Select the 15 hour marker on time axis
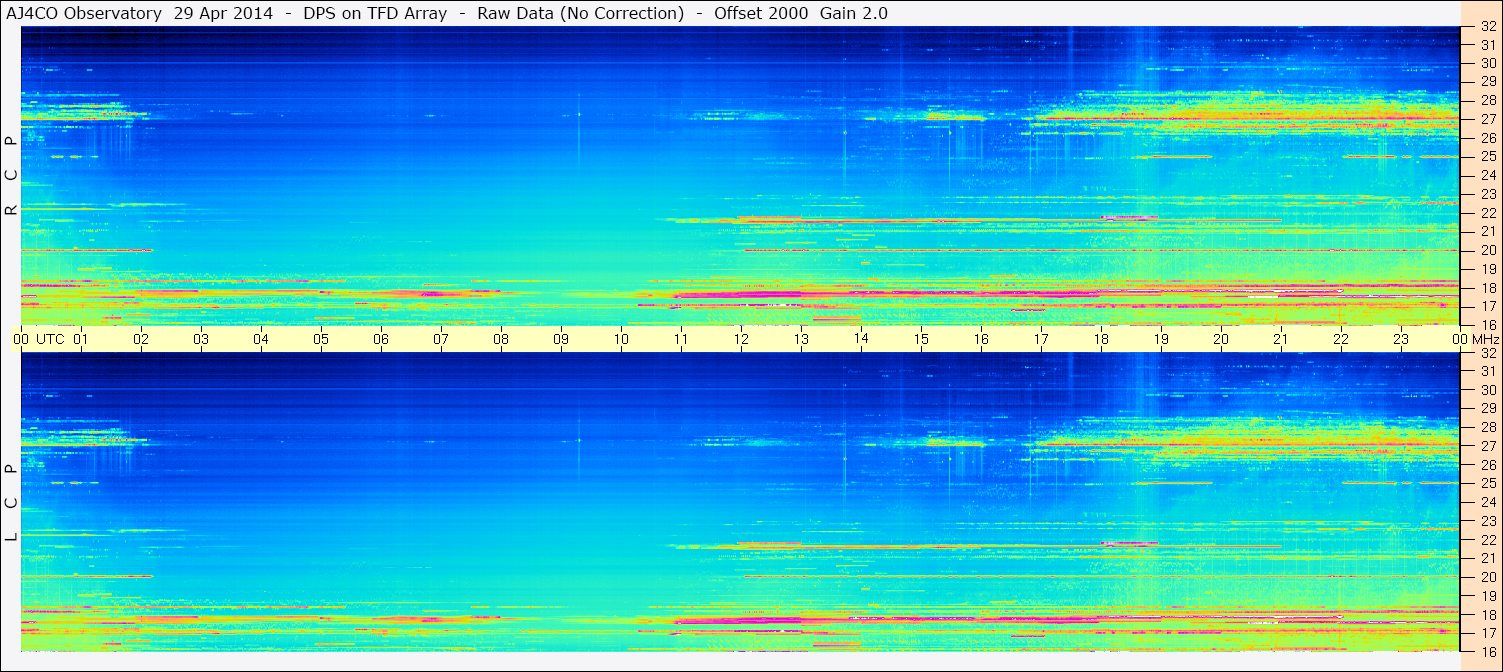Viewport: 1503px width, 672px height. pyautogui.click(x=921, y=339)
